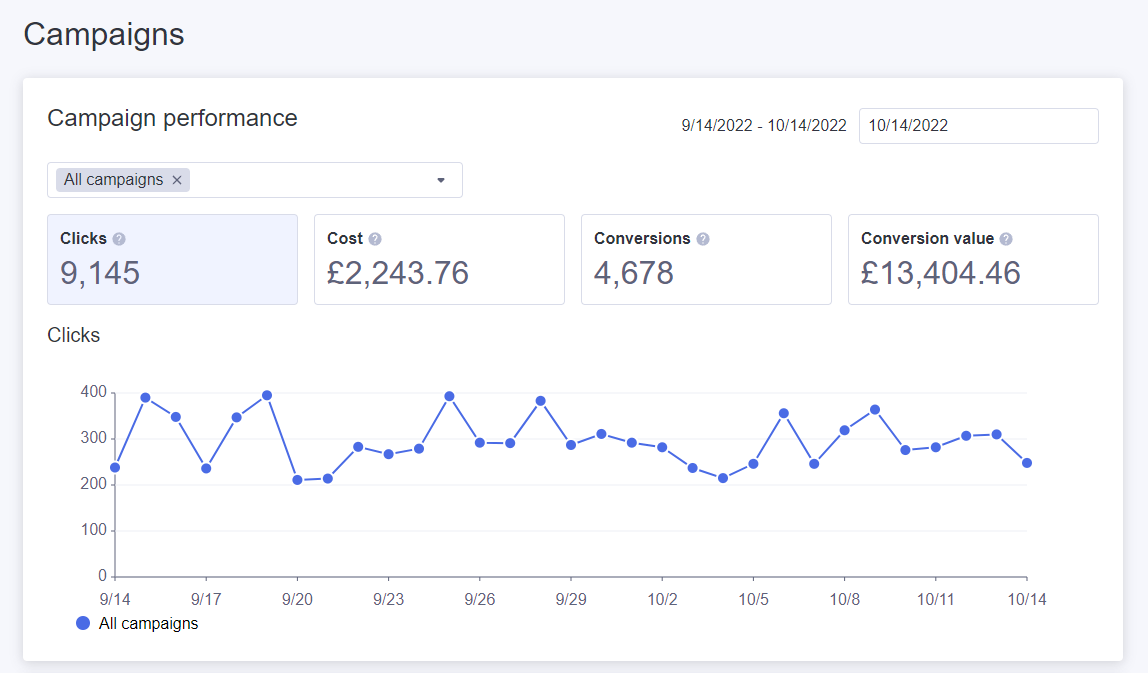Show the Conversion value metric card
The width and height of the screenshot is (1148, 673).
pos(973,259)
